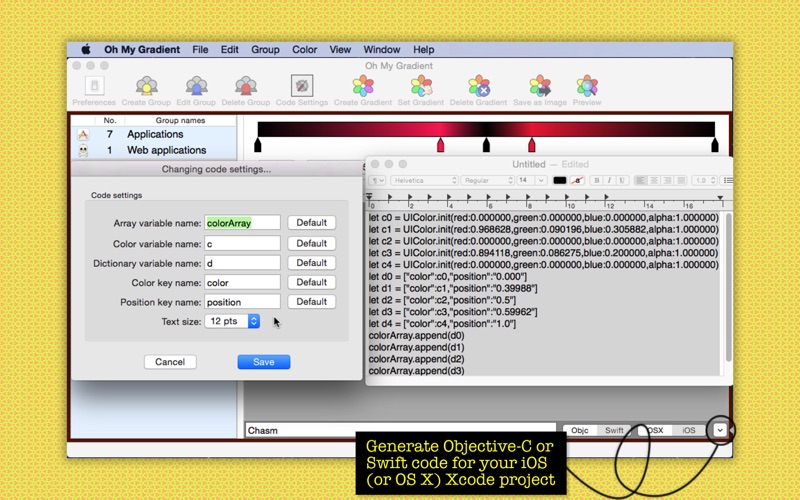Image resolution: width=800 pixels, height=500 pixels.
Task: Select the Swift code language segment
Action: [x=614, y=430]
